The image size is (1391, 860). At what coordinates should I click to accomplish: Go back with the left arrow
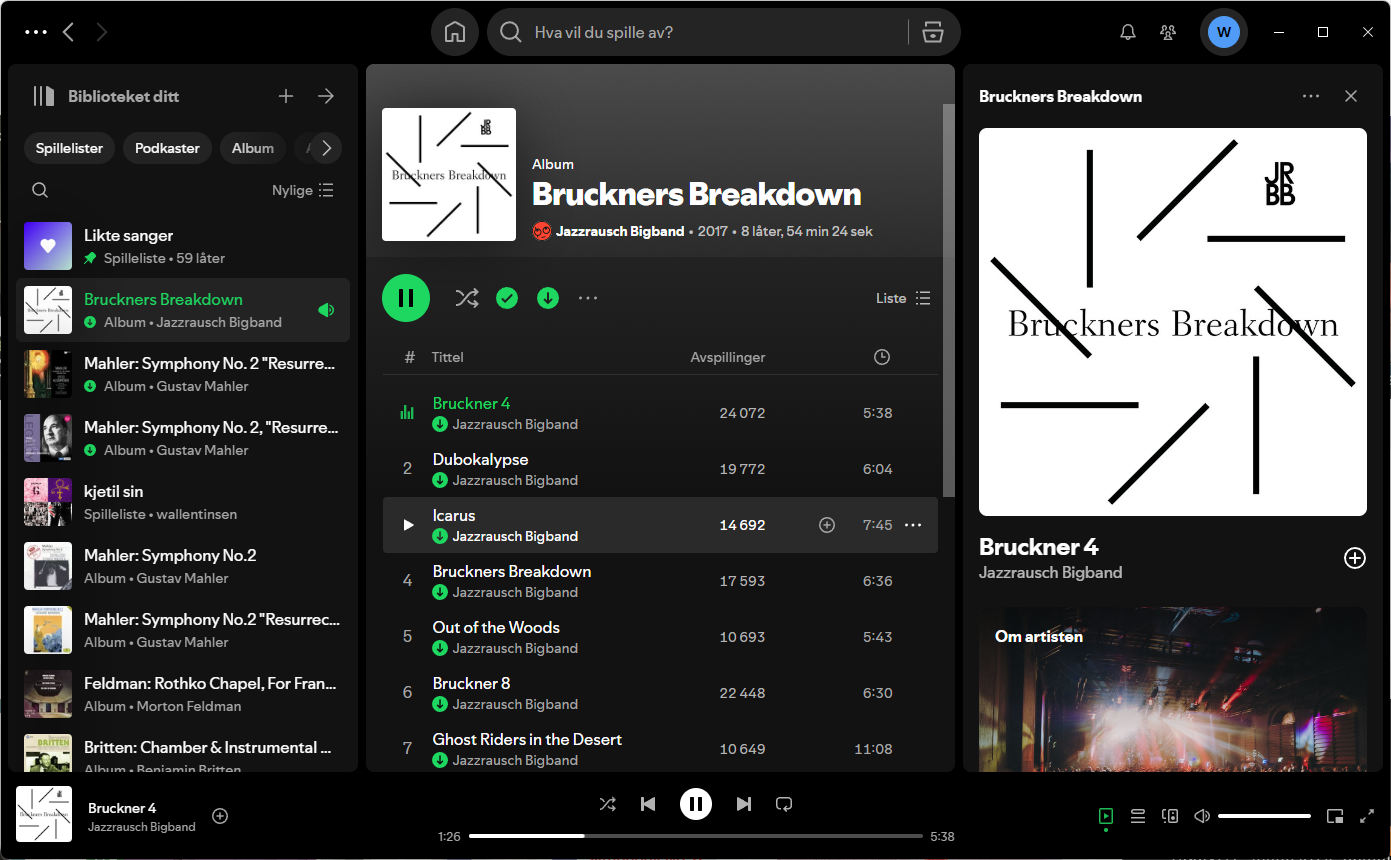click(x=68, y=32)
